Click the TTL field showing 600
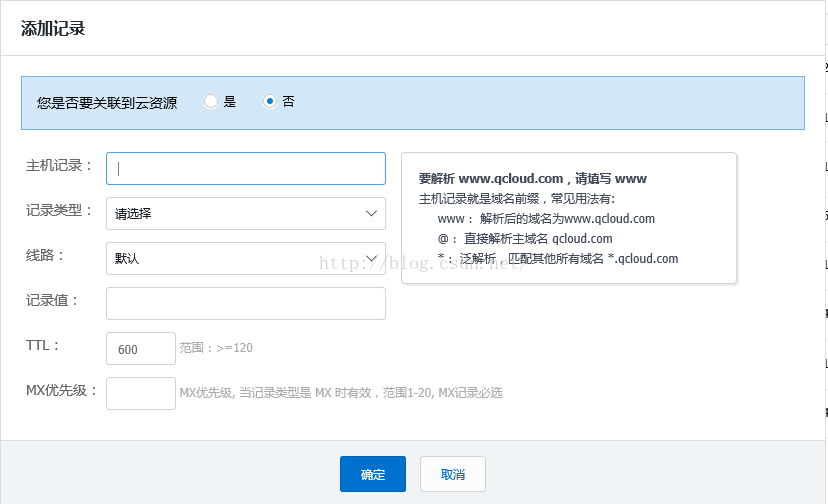 click(141, 348)
